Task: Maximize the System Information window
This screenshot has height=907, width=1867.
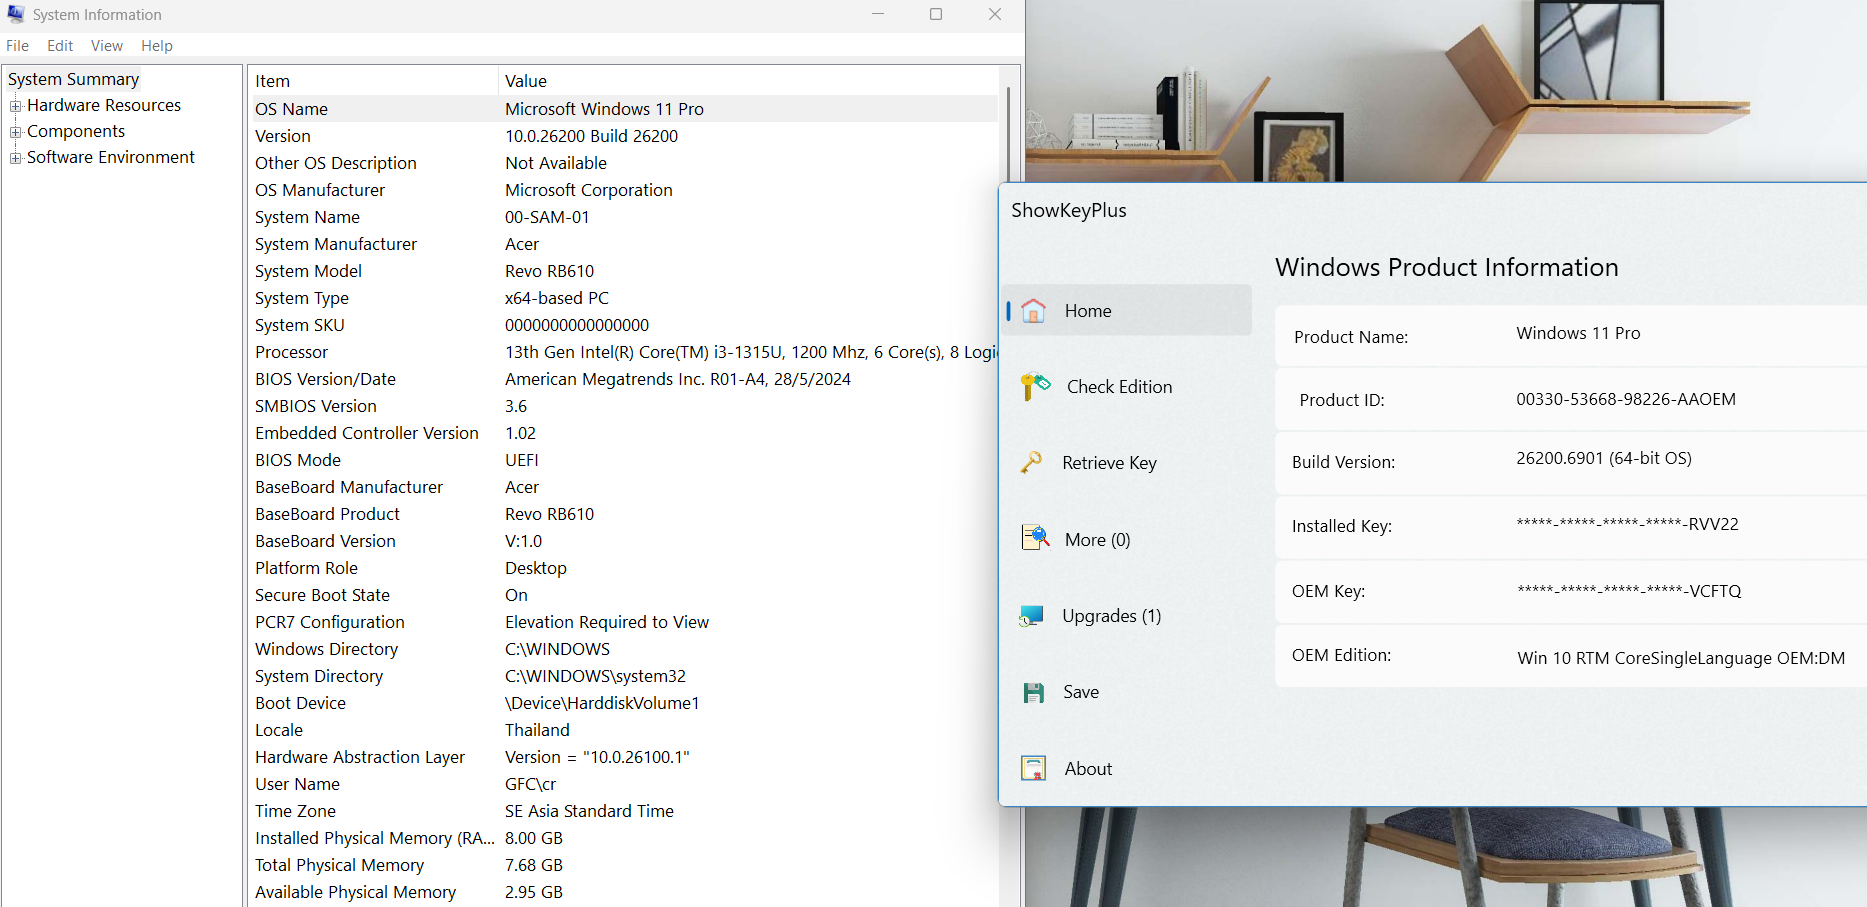Action: (x=936, y=14)
